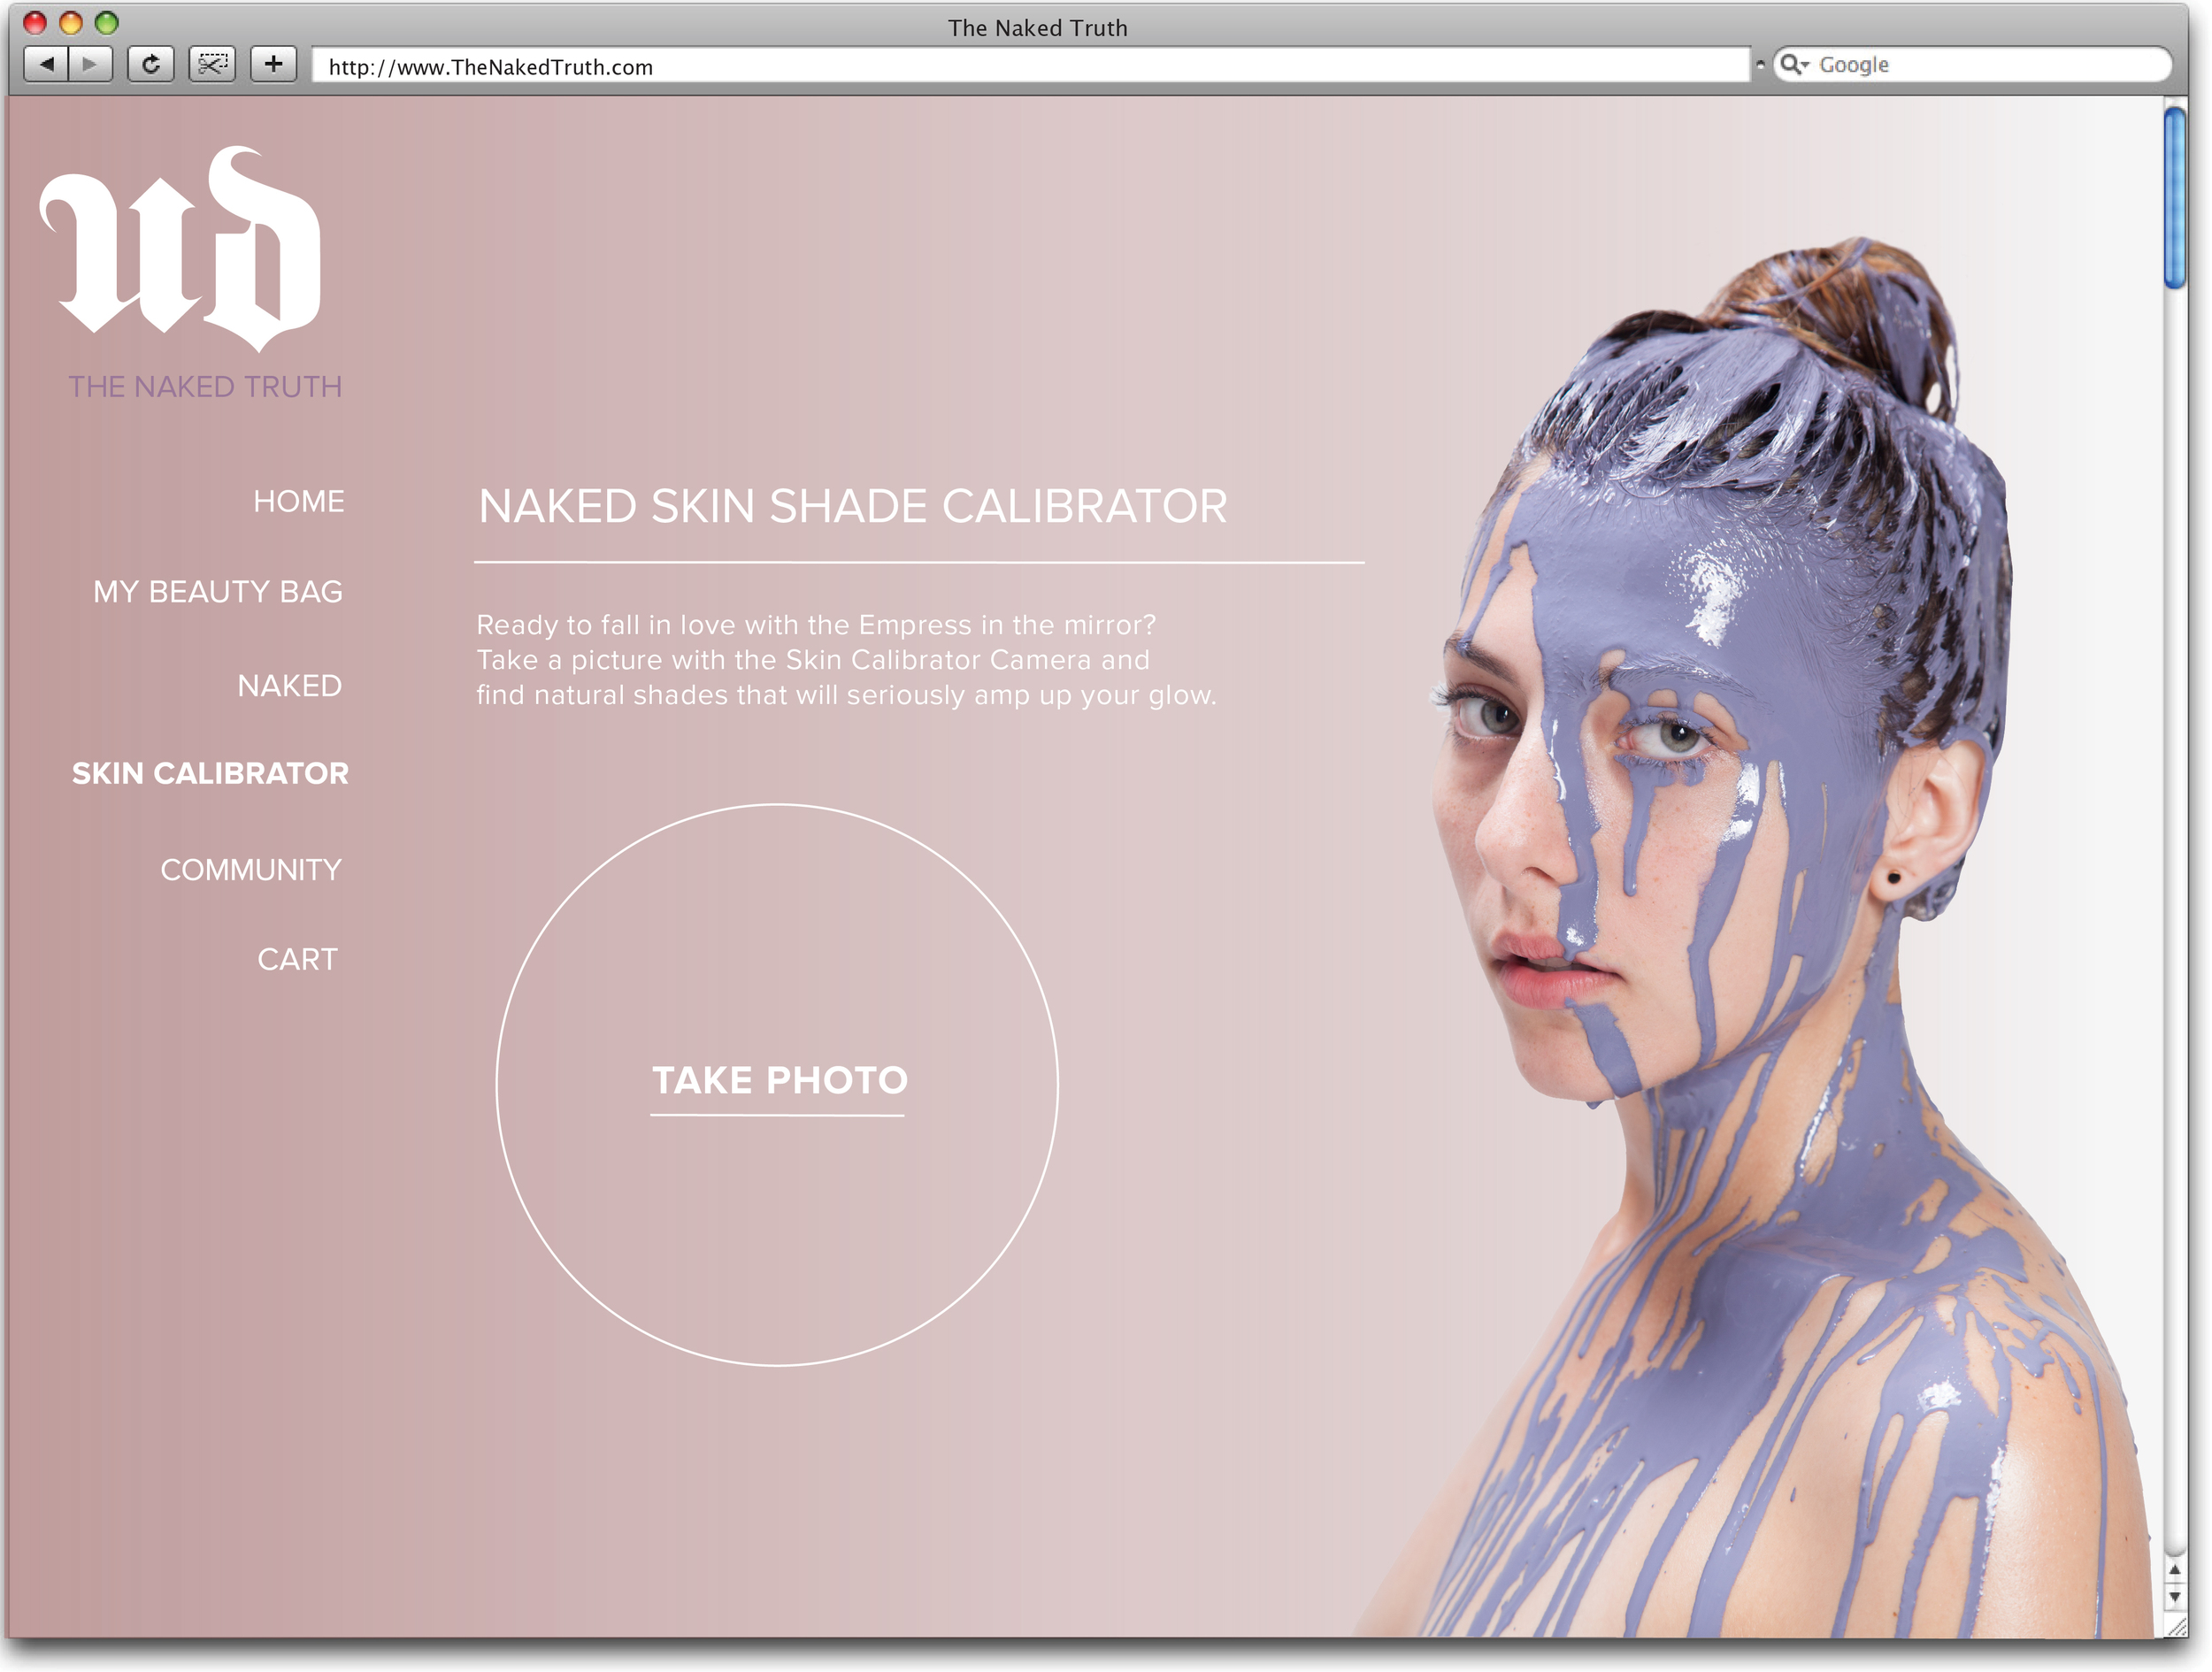Image resolution: width=2212 pixels, height=1672 pixels.
Task: Click the URL address bar field
Action: tap(1030, 67)
